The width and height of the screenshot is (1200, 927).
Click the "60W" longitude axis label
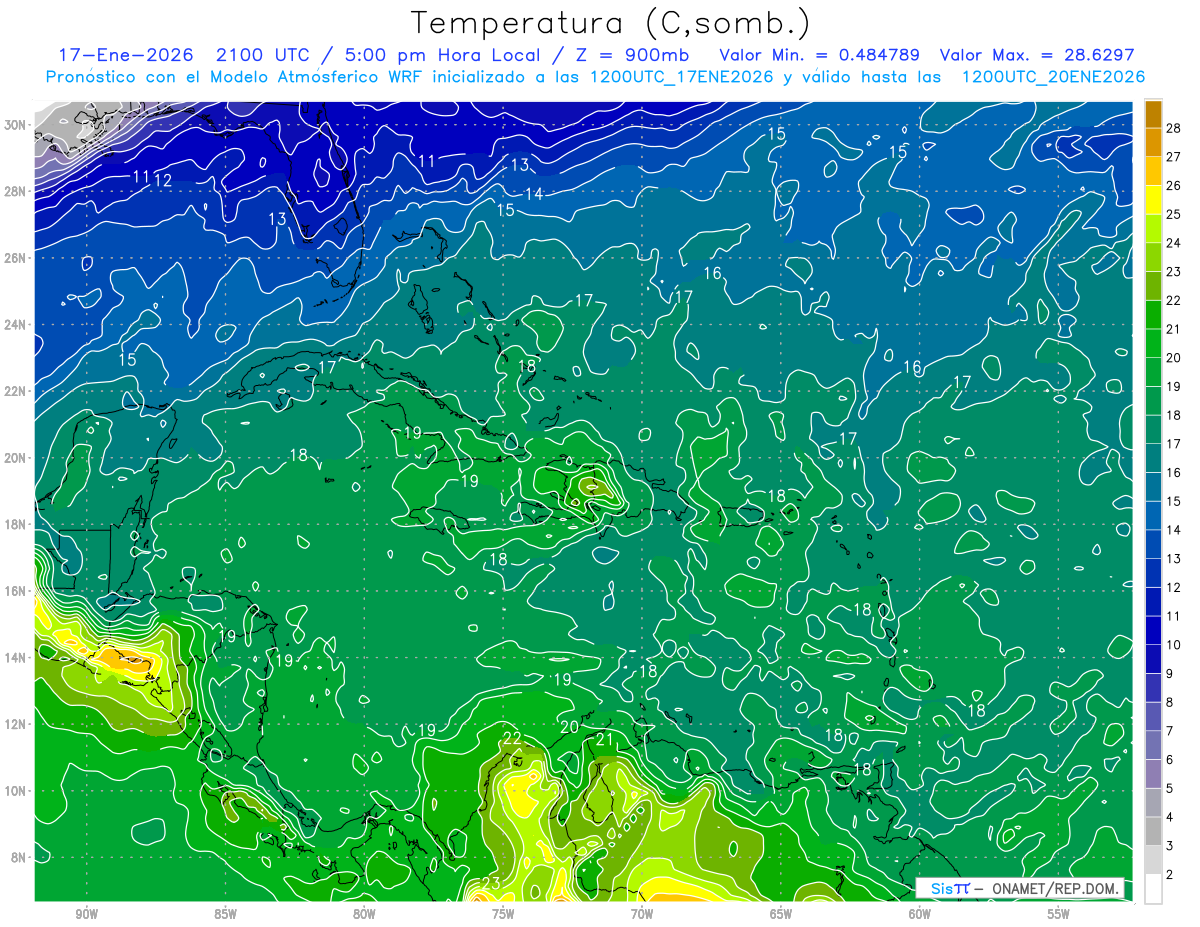click(919, 913)
